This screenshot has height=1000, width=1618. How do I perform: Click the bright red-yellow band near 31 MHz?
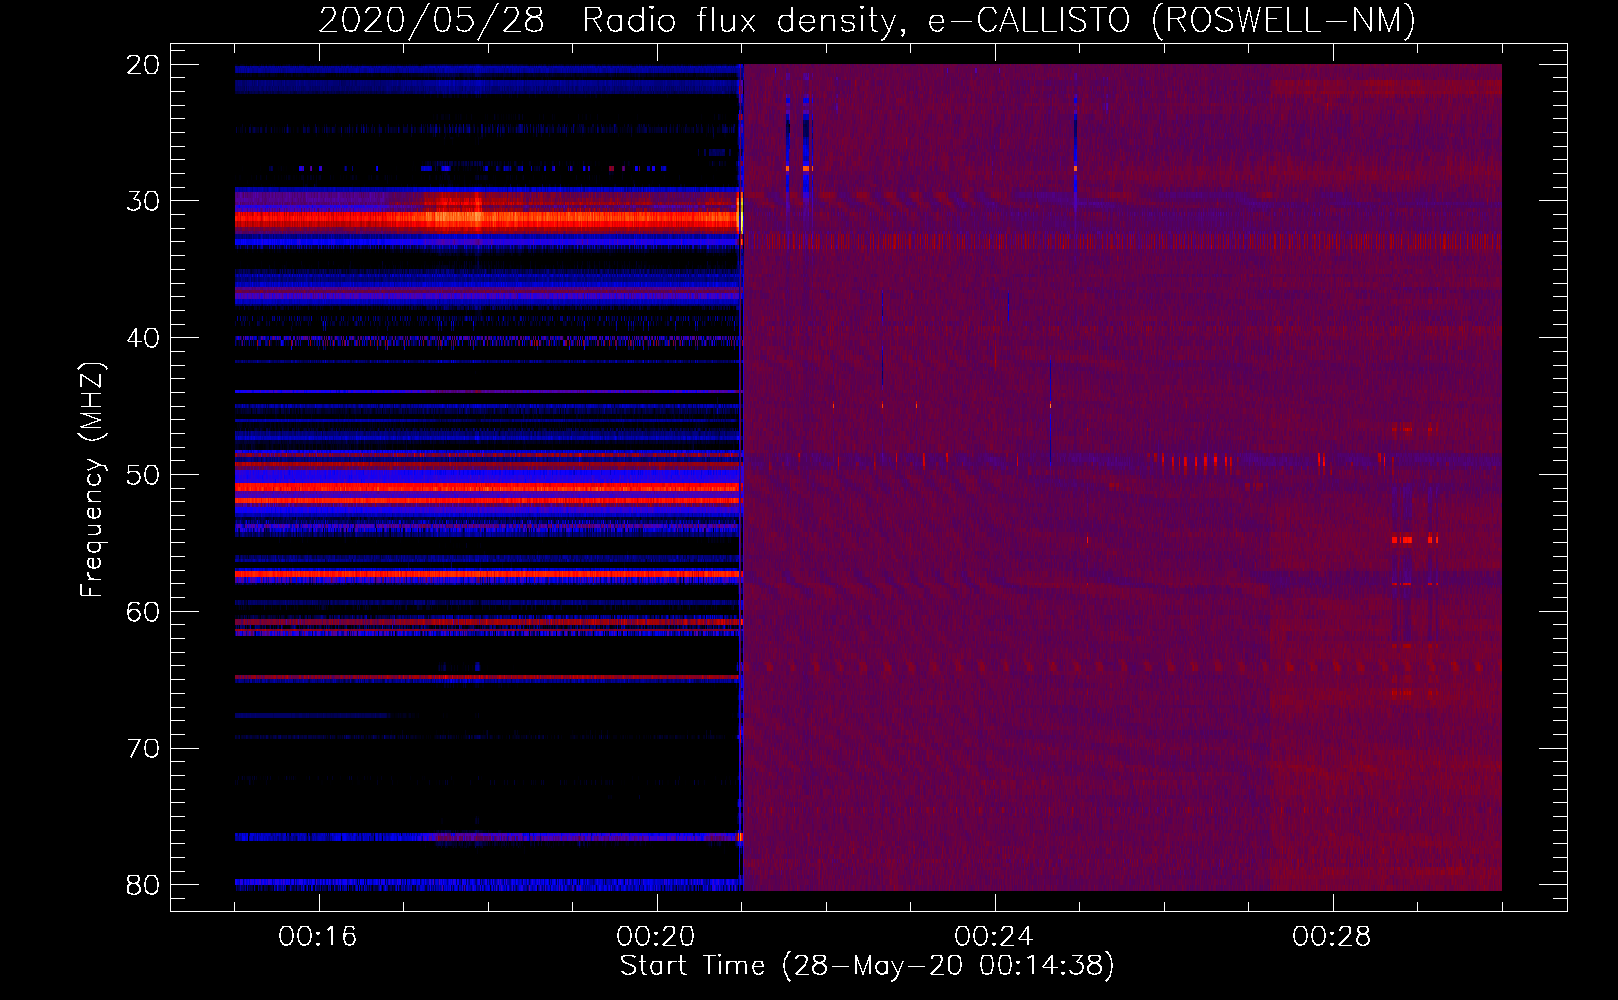tap(488, 217)
